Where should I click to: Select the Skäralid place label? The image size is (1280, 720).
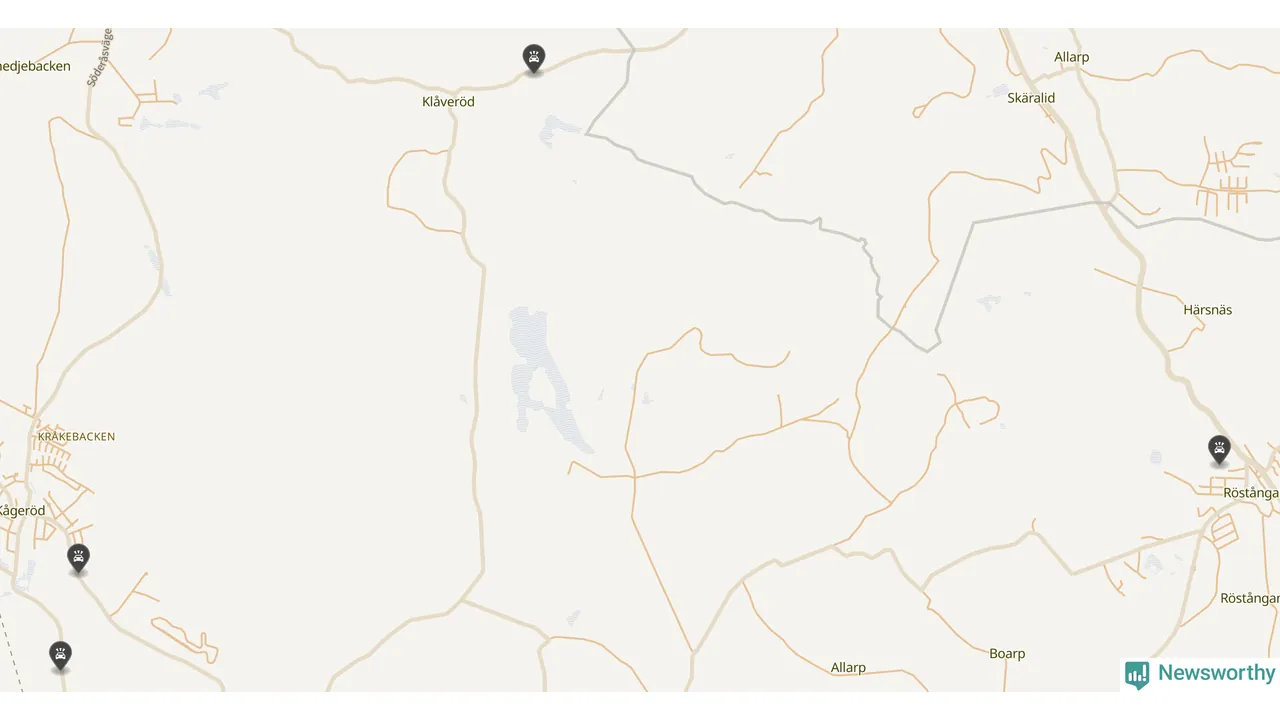tap(1031, 98)
